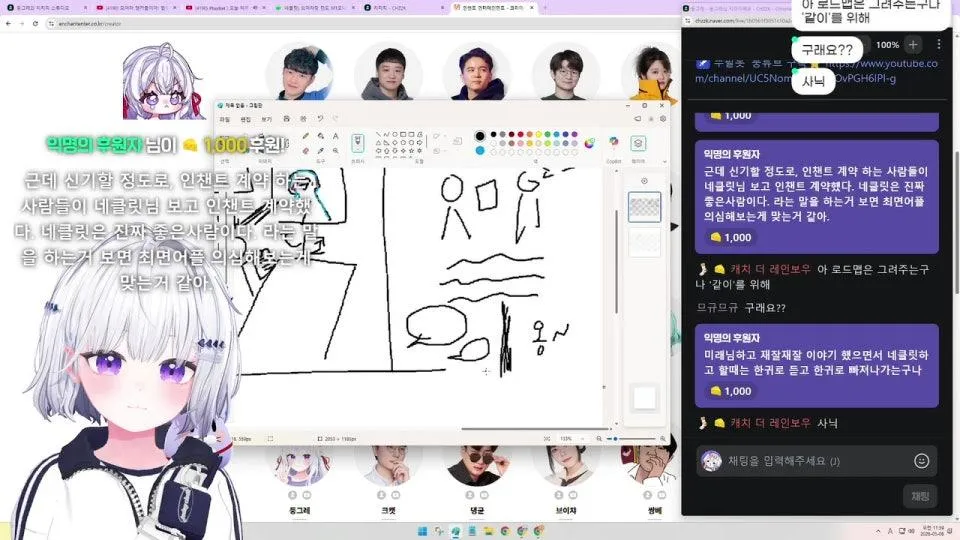Click the creator name 브이챠
The image size is (960, 540).
[x=566, y=510]
